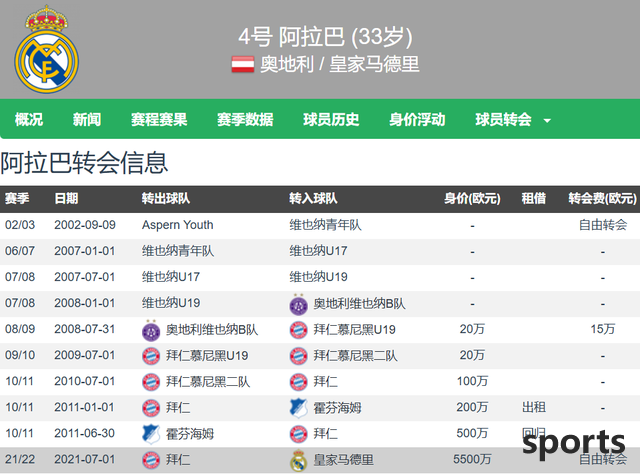Click the 200万 value cell

(472, 407)
